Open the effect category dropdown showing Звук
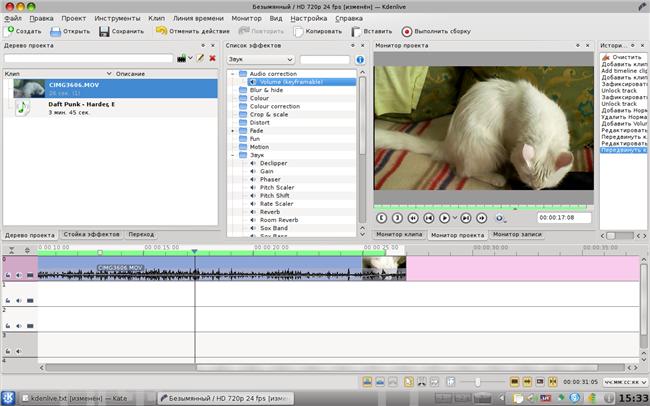The height and width of the screenshot is (406, 650). click(260, 60)
